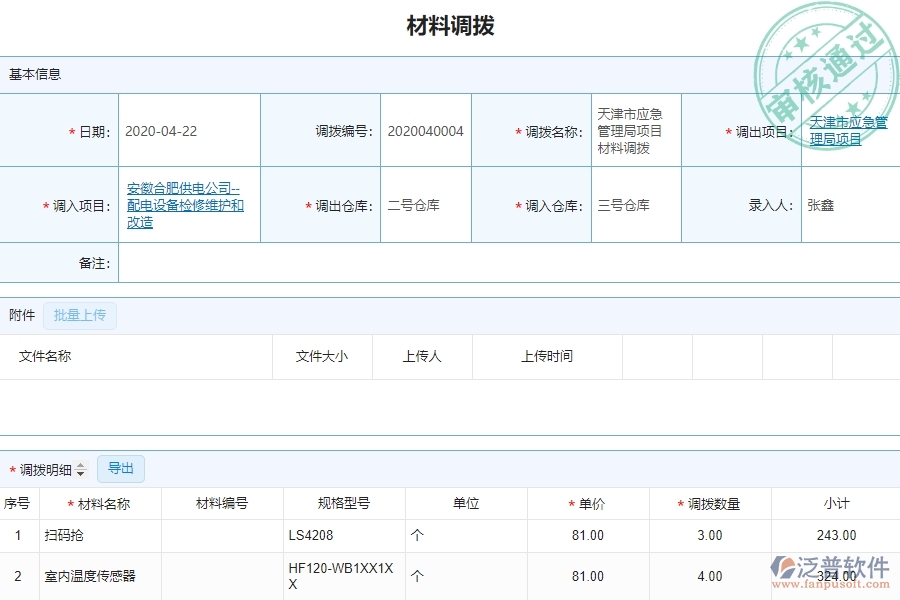Click the 调拨编号 value 2020040004

425,131
